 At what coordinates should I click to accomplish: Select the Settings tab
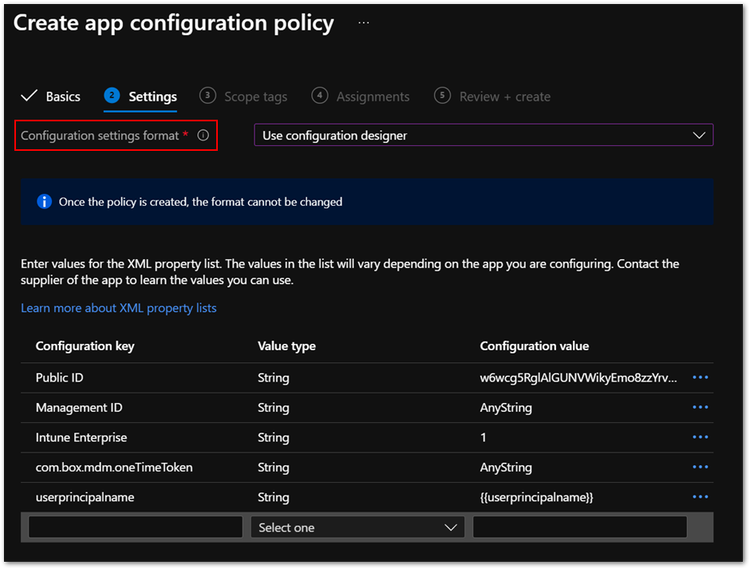coord(141,97)
